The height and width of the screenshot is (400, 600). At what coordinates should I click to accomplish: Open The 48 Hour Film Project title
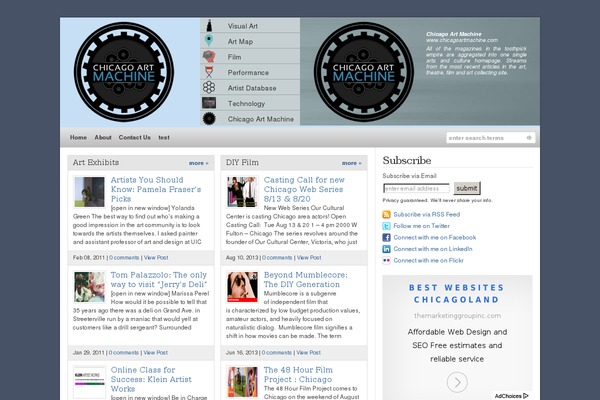click(x=298, y=374)
